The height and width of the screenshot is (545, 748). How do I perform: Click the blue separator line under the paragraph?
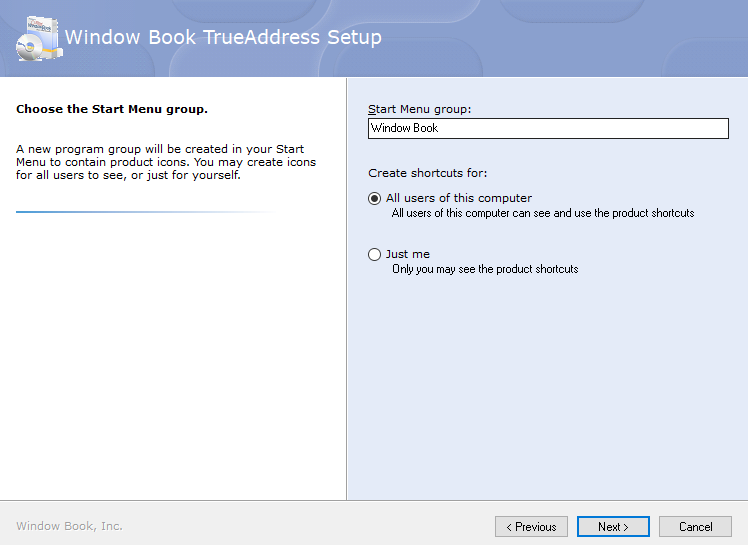click(145, 212)
